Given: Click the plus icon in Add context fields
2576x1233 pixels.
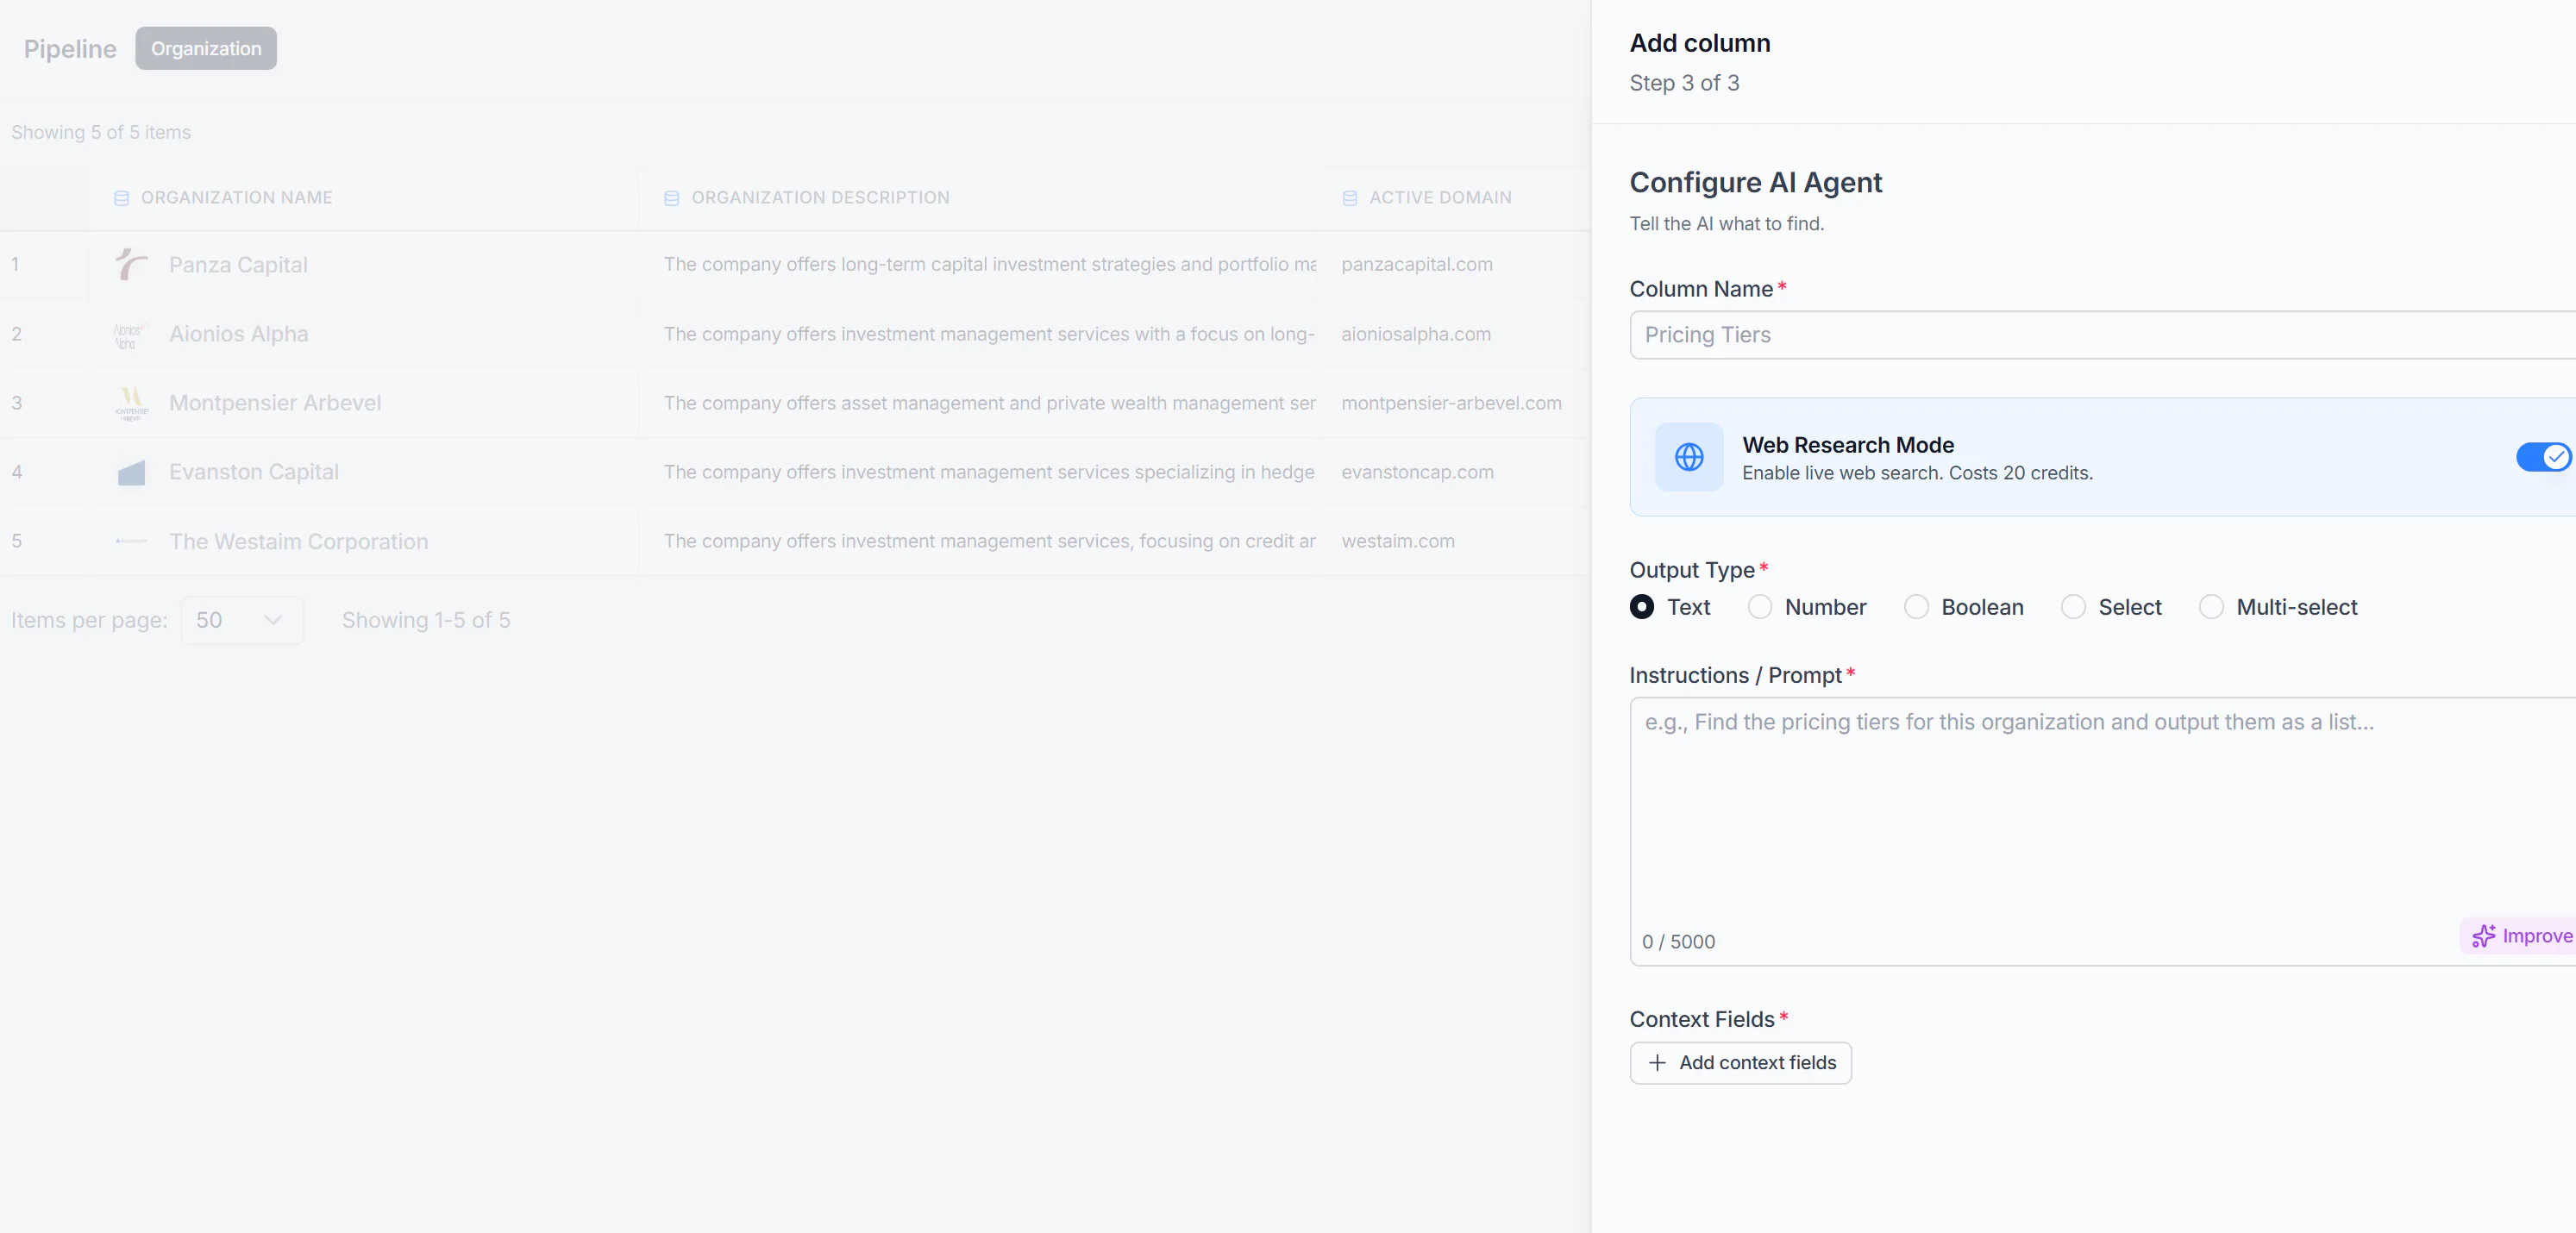Looking at the screenshot, I should click(x=1657, y=1063).
